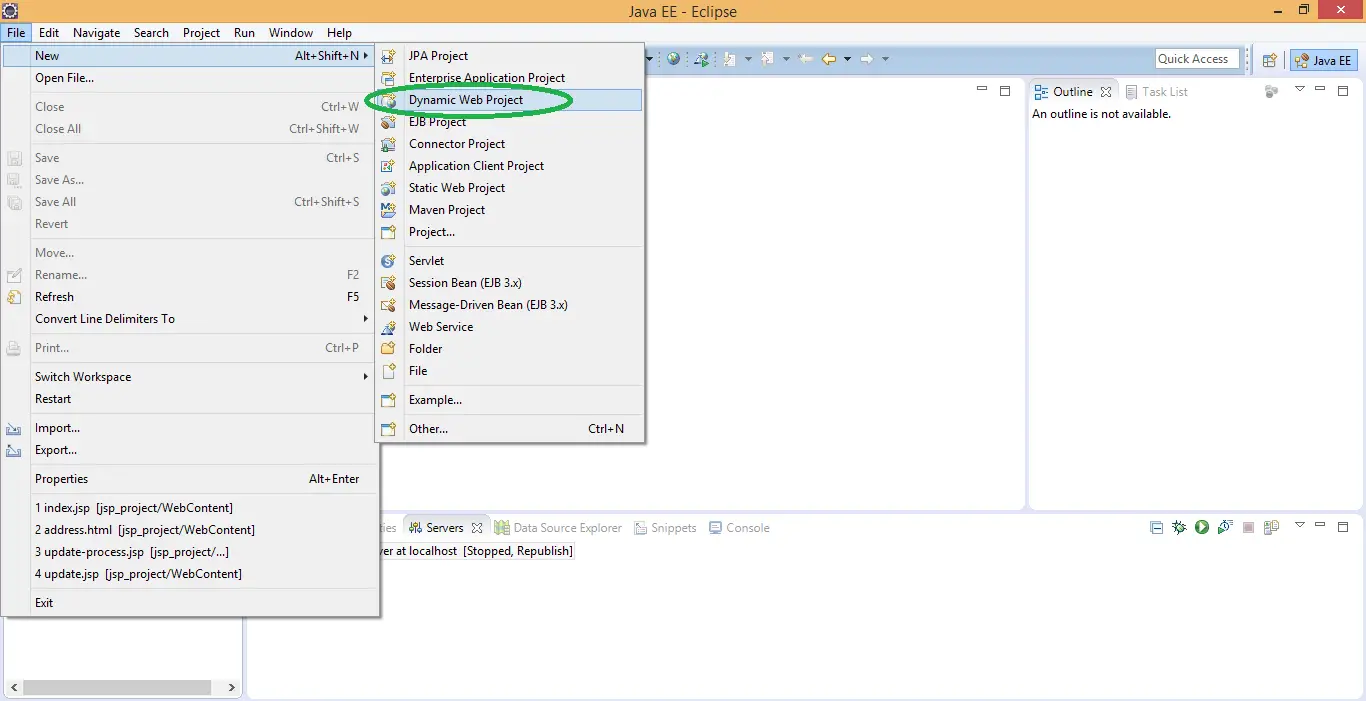Open the Data Source Explorer tab
Image resolution: width=1366 pixels, height=701 pixels.
[x=558, y=527]
